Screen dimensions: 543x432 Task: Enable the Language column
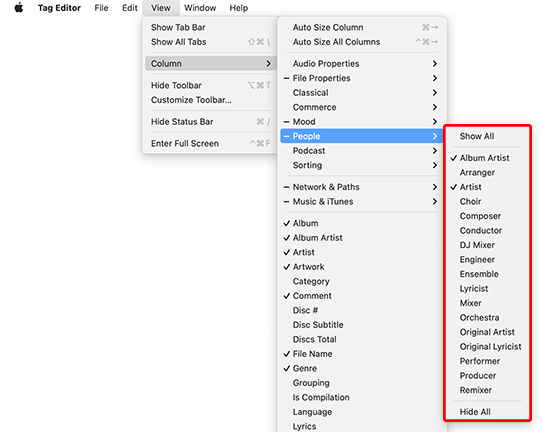point(362,412)
